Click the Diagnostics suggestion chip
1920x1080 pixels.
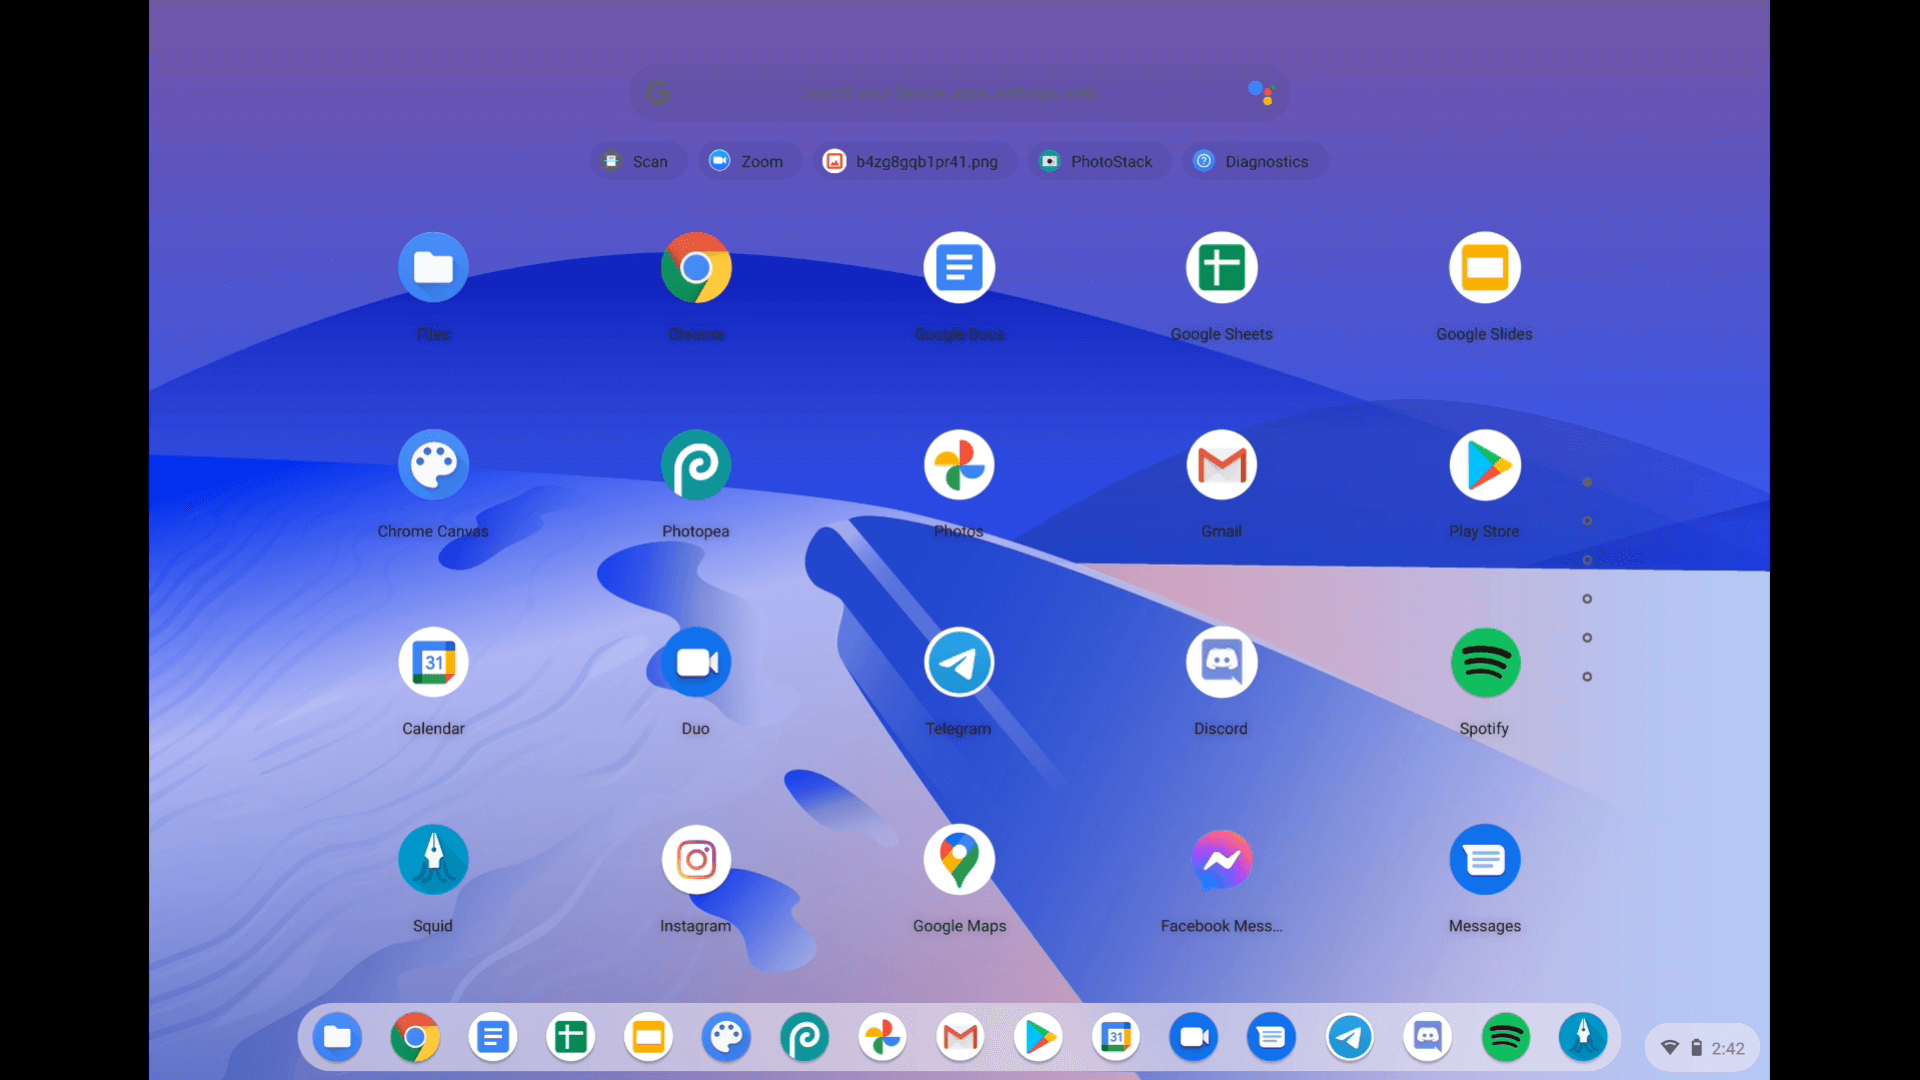(x=1255, y=161)
